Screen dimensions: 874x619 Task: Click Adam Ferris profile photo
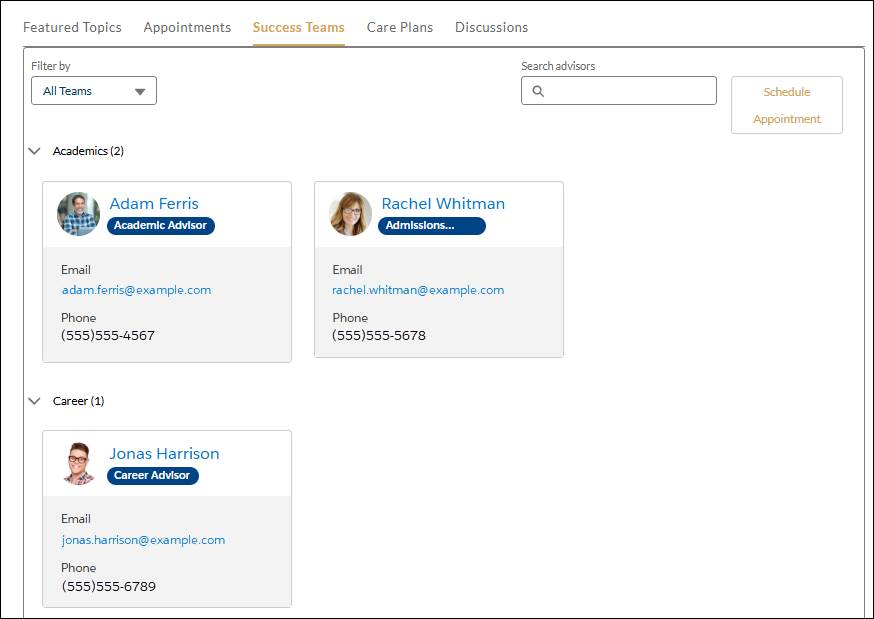pyautogui.click(x=79, y=214)
